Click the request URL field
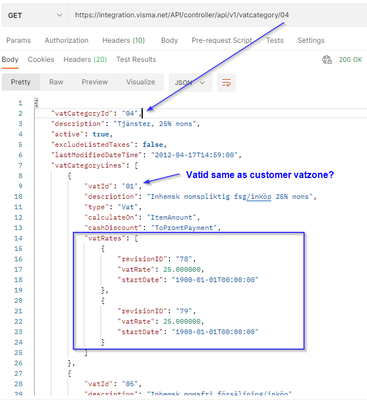This screenshot has width=367, height=400. 218,15
